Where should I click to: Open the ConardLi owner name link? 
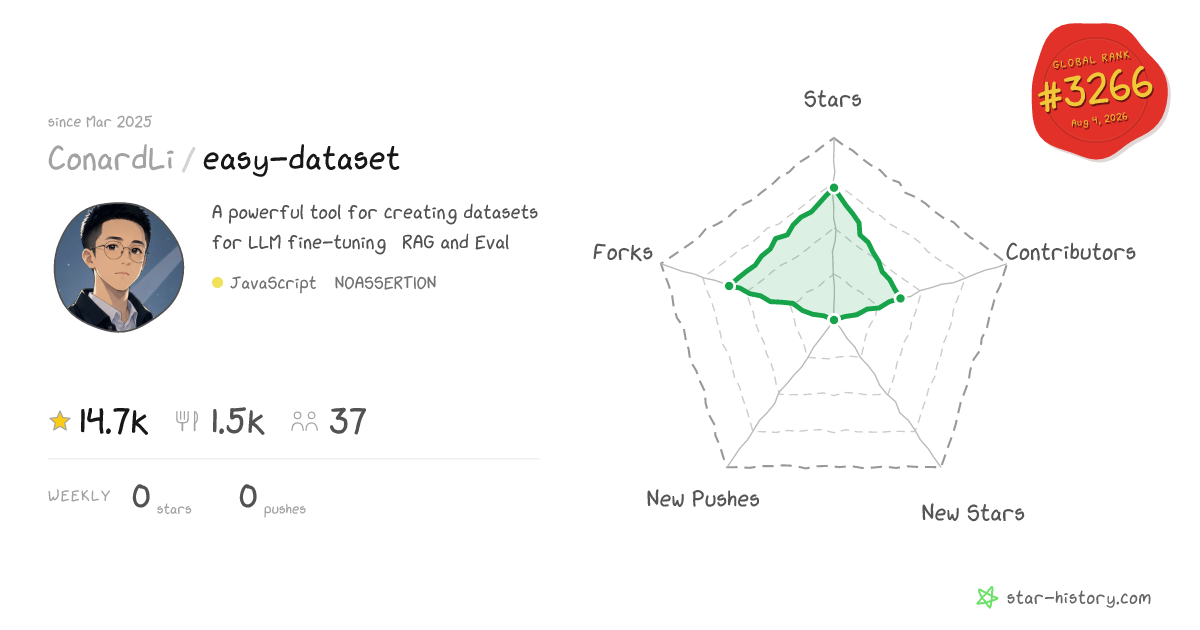(111, 159)
